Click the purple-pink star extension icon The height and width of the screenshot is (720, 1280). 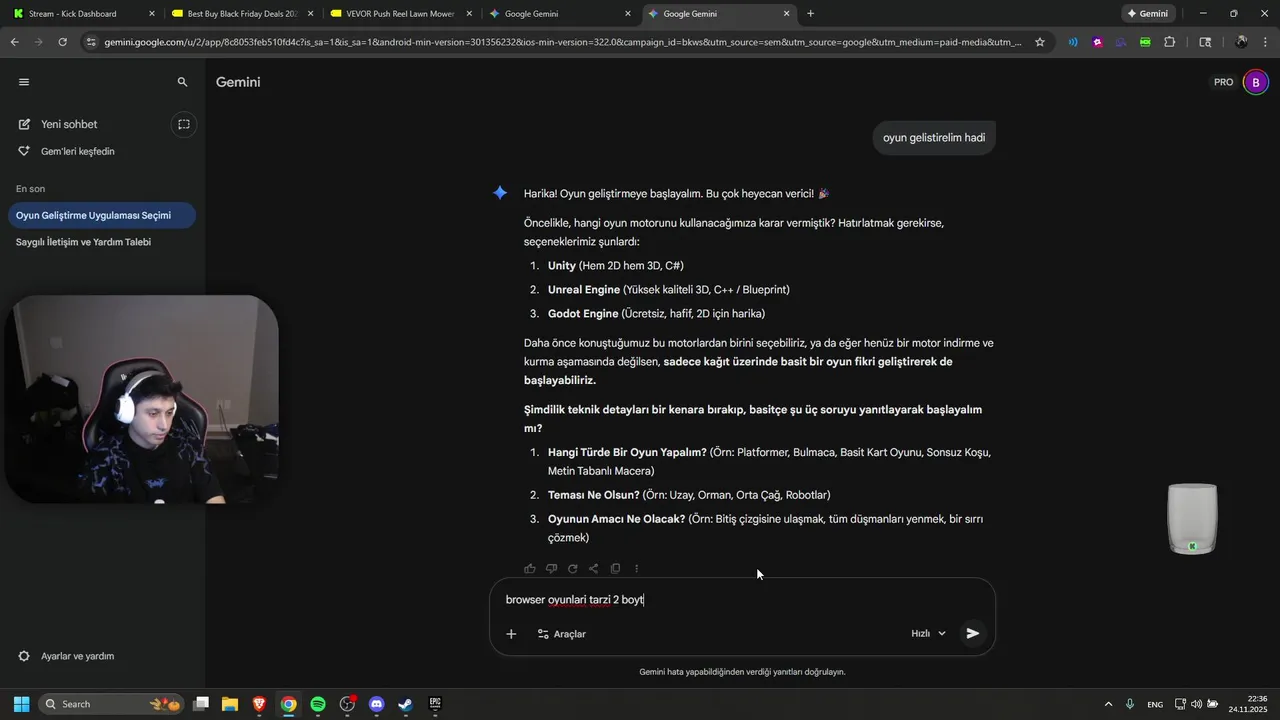[1097, 42]
